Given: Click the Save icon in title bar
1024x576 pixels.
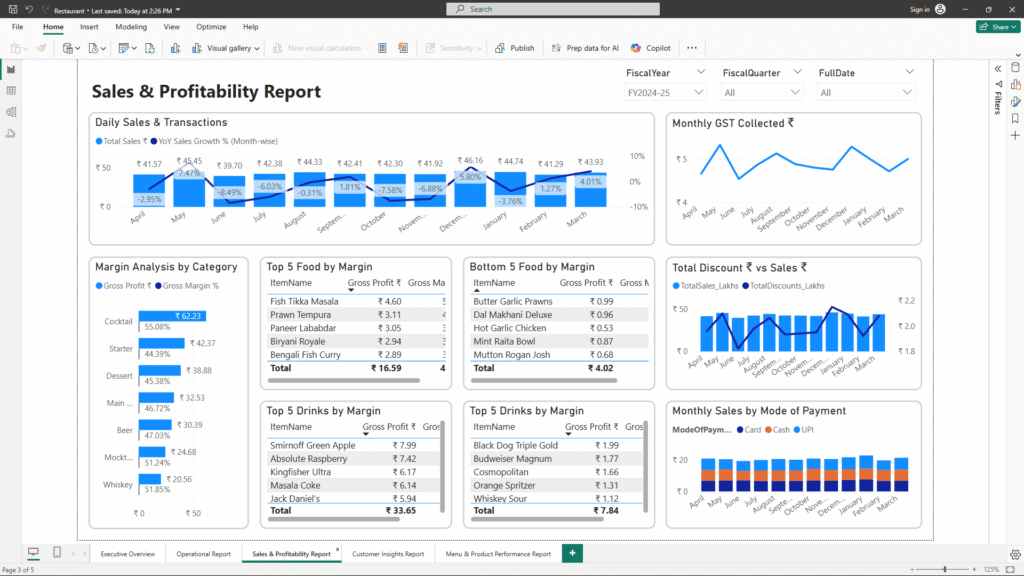Looking at the screenshot, I should click(x=12, y=9).
